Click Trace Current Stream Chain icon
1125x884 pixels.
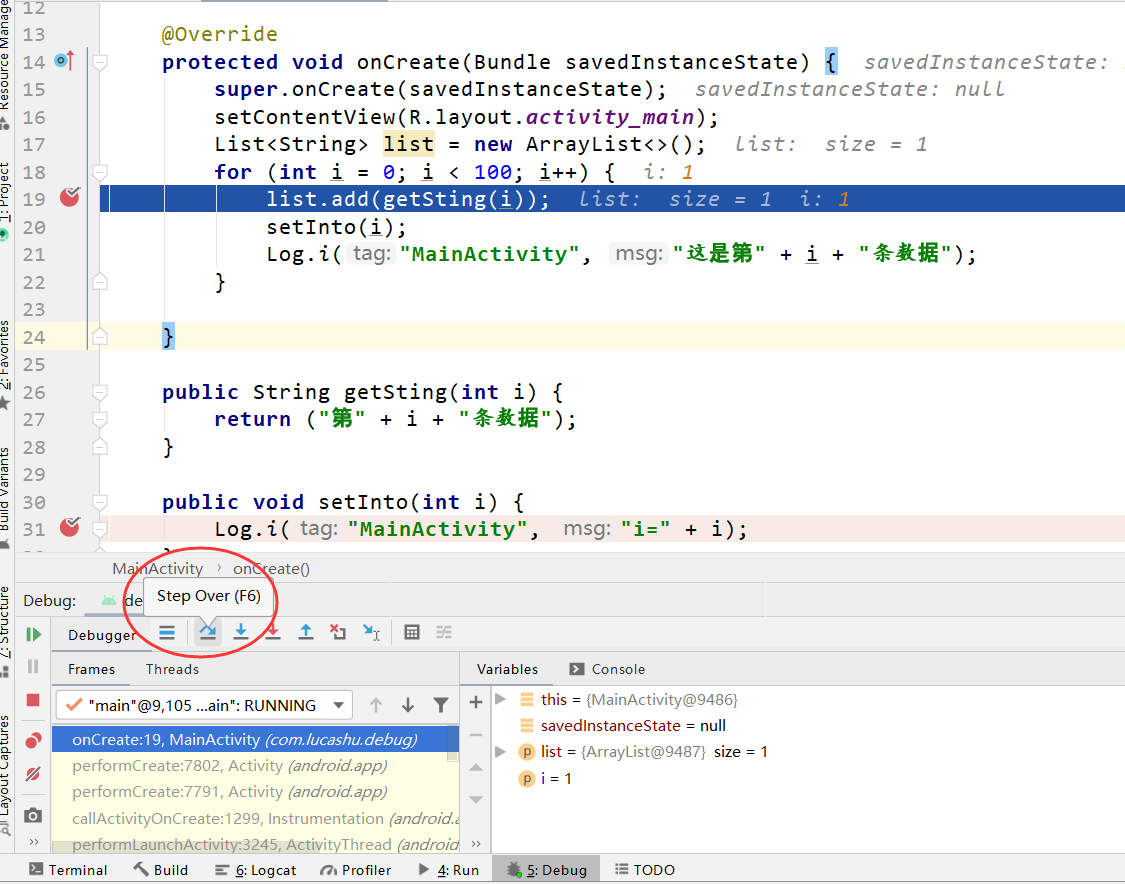point(444,632)
